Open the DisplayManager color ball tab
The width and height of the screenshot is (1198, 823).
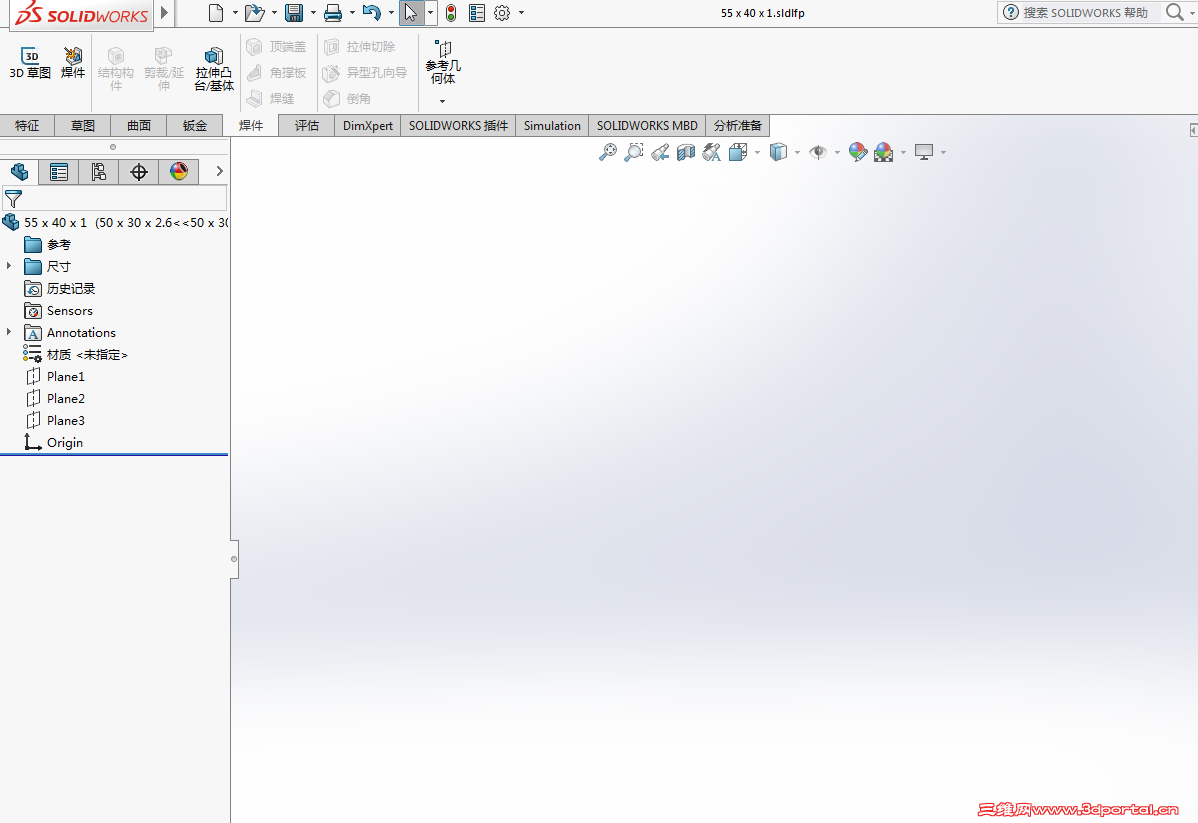point(179,172)
